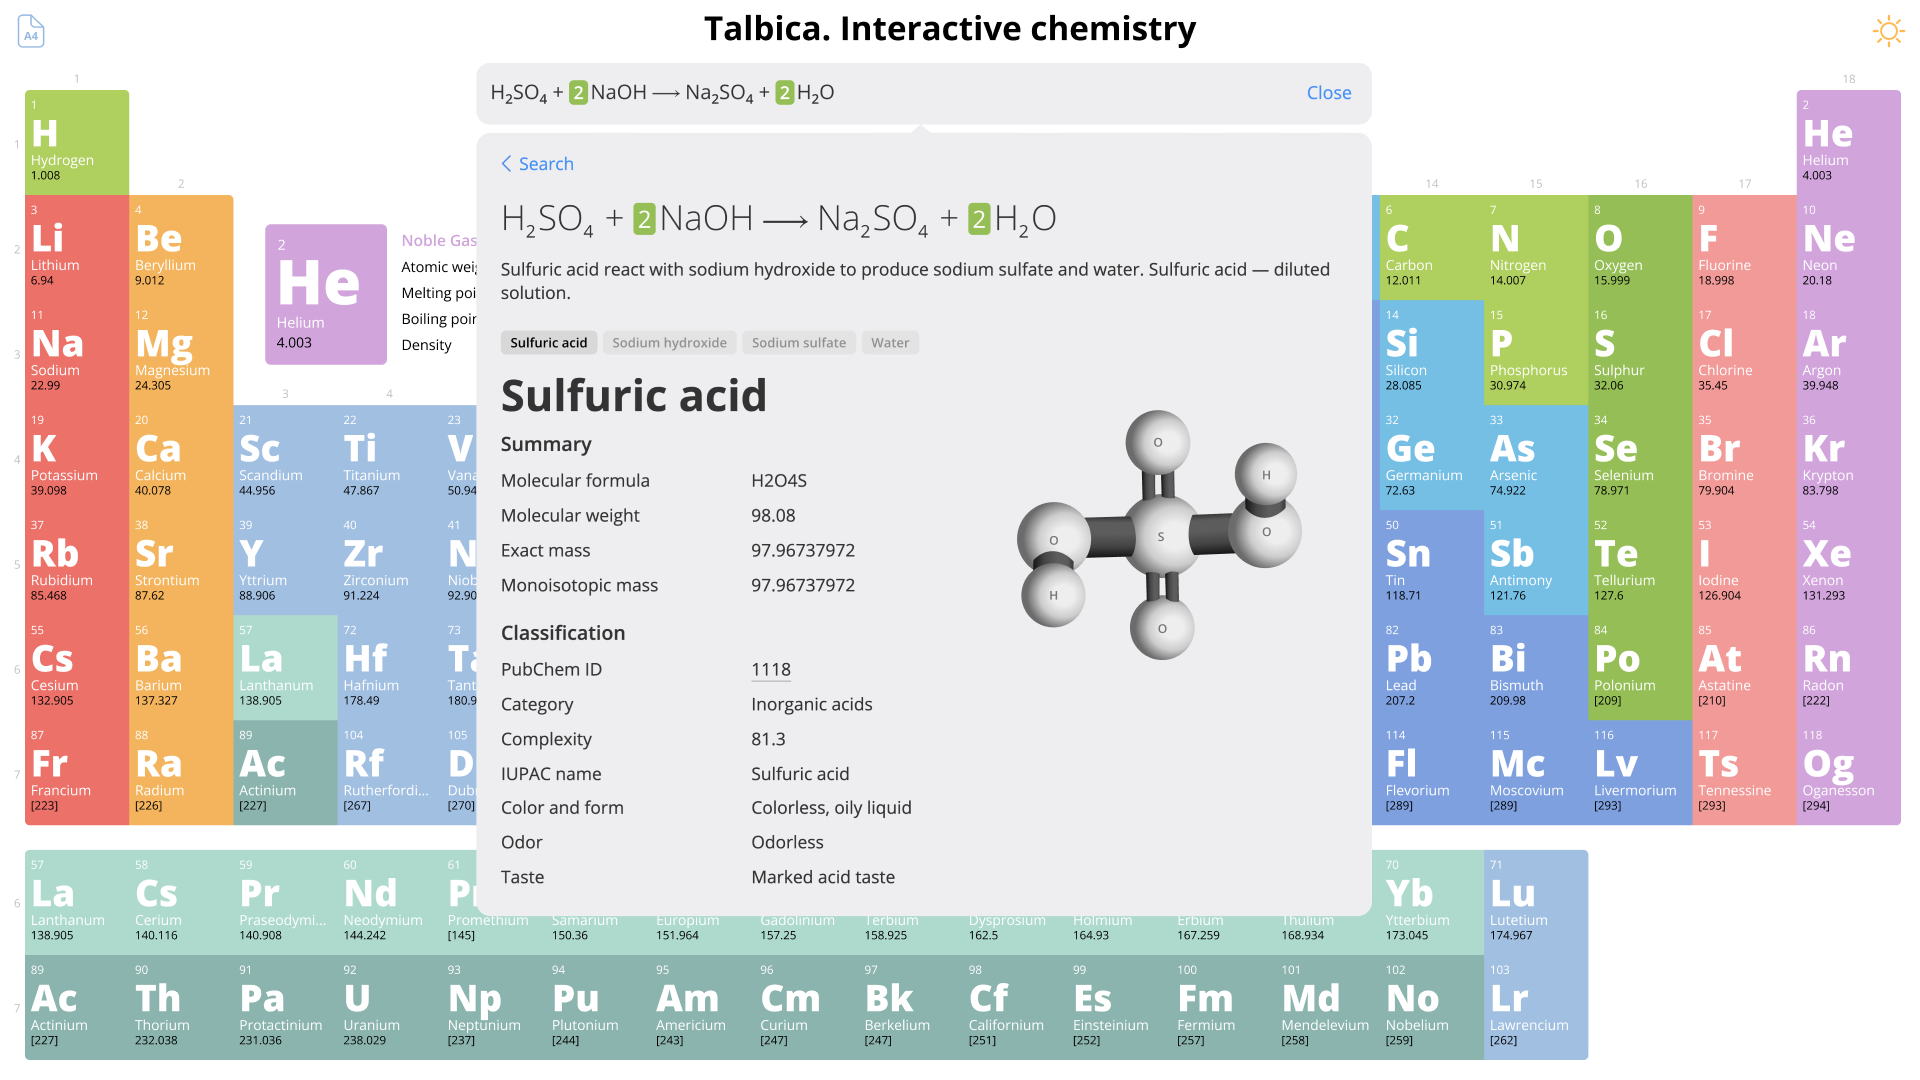
Task: Switch to the Sodium hydroxide tab
Action: click(x=669, y=343)
